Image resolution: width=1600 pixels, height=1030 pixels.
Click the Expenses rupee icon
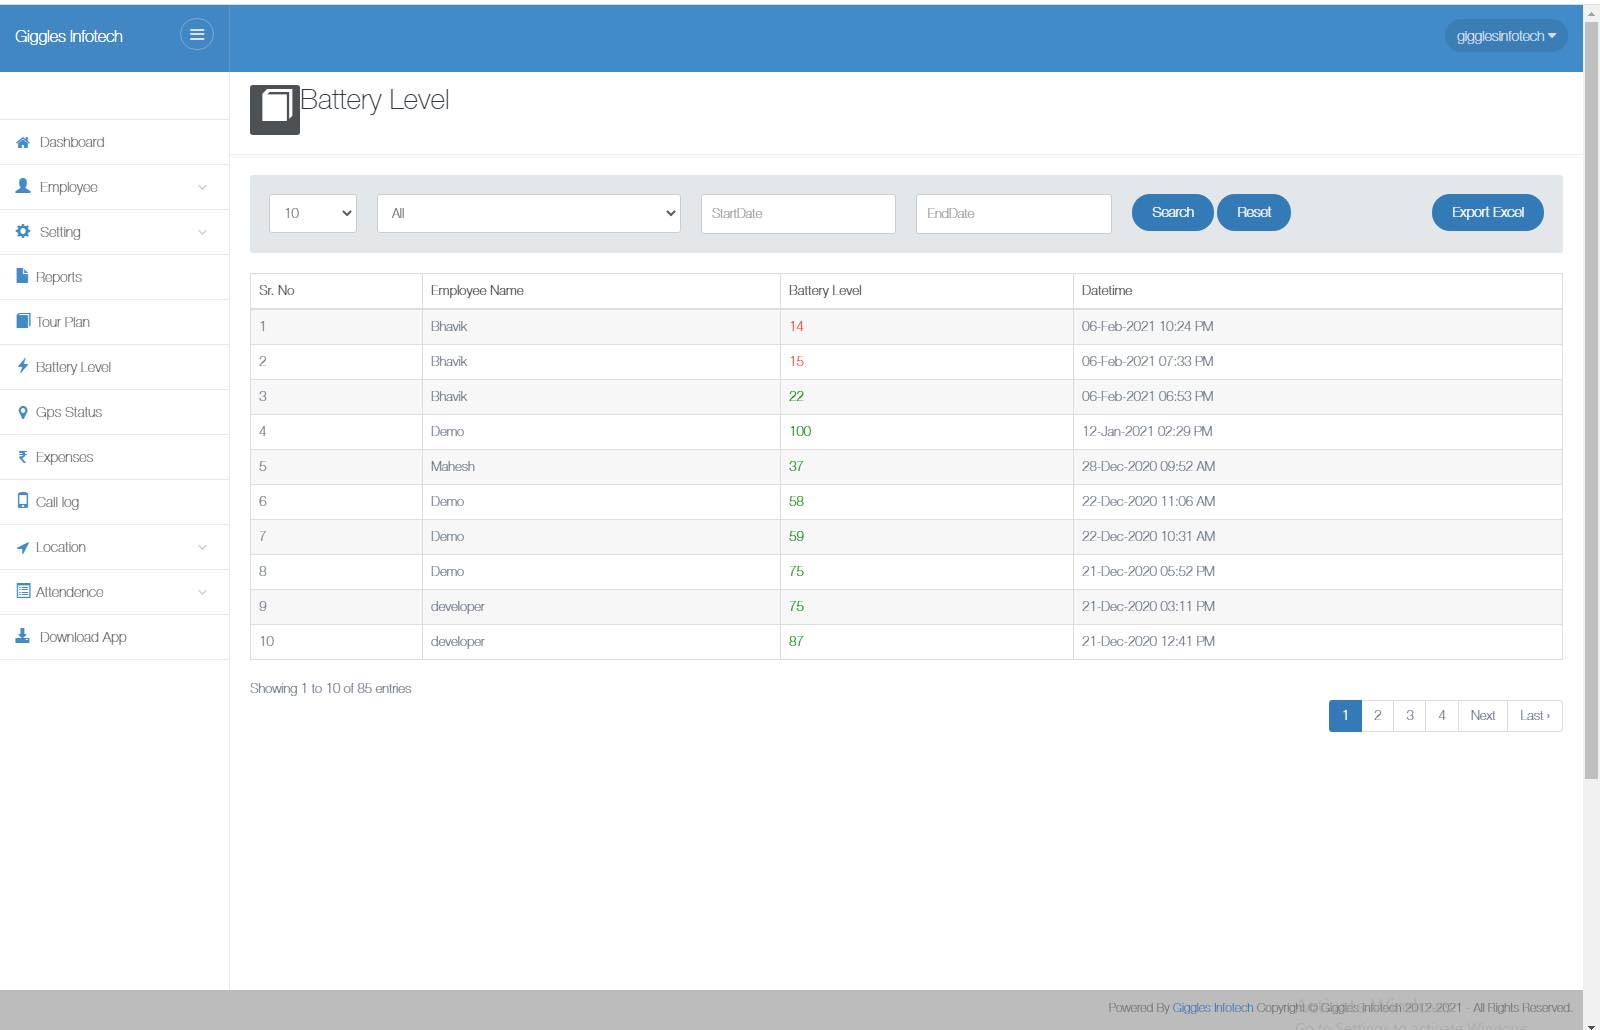pyautogui.click(x=22, y=457)
